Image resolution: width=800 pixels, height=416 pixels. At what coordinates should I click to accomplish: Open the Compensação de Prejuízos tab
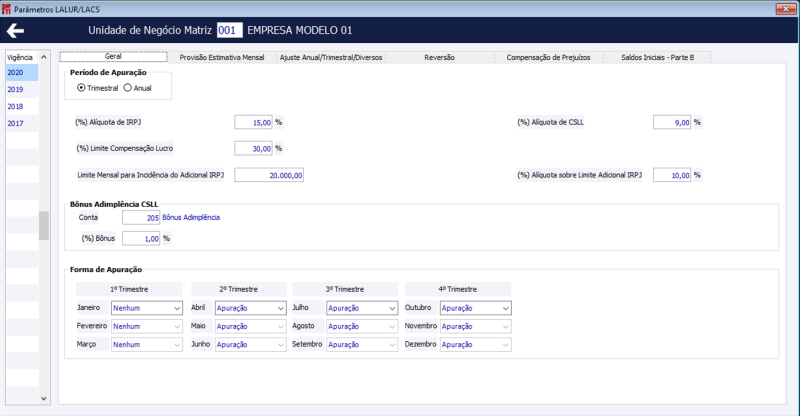pos(548,57)
